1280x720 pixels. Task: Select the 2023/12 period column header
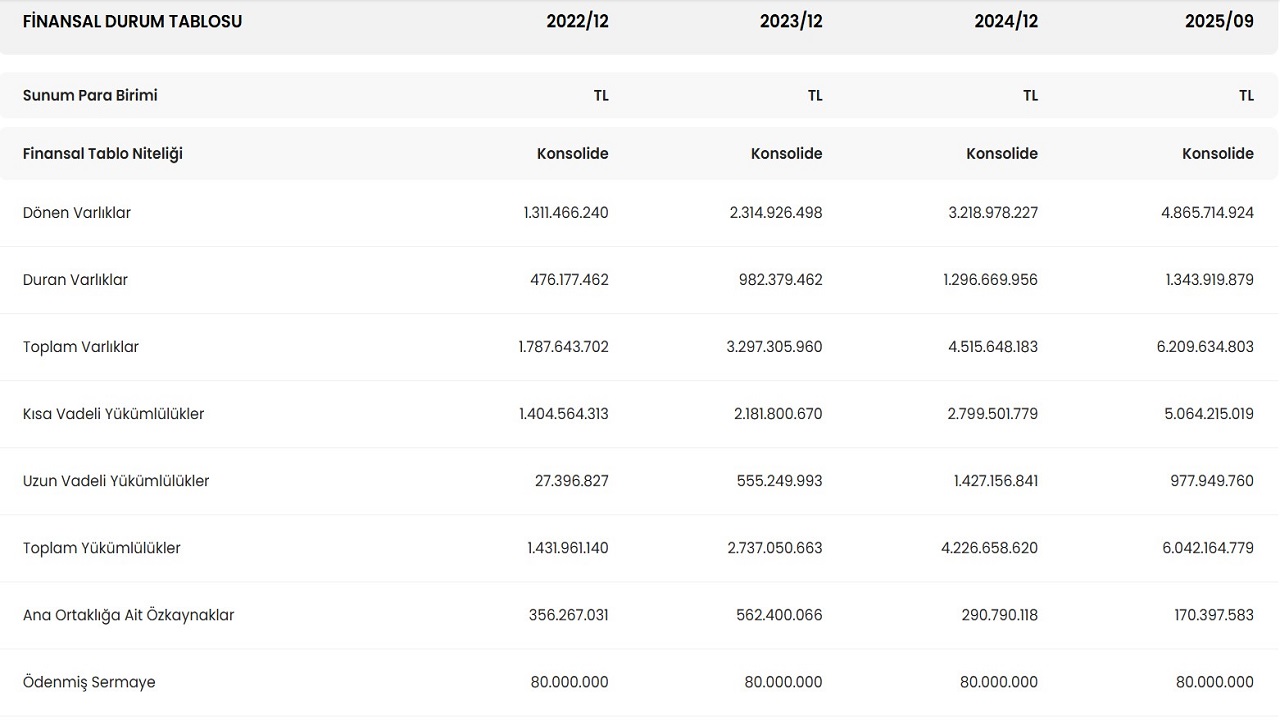click(x=791, y=22)
